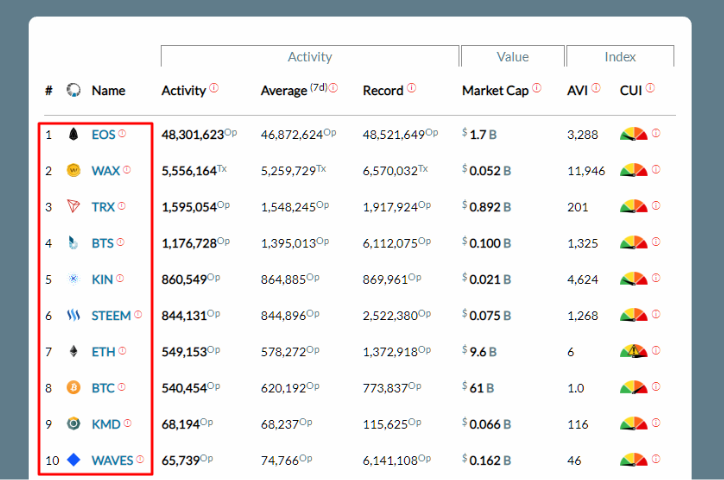Click ETH market cap $9.6 B

click(479, 352)
